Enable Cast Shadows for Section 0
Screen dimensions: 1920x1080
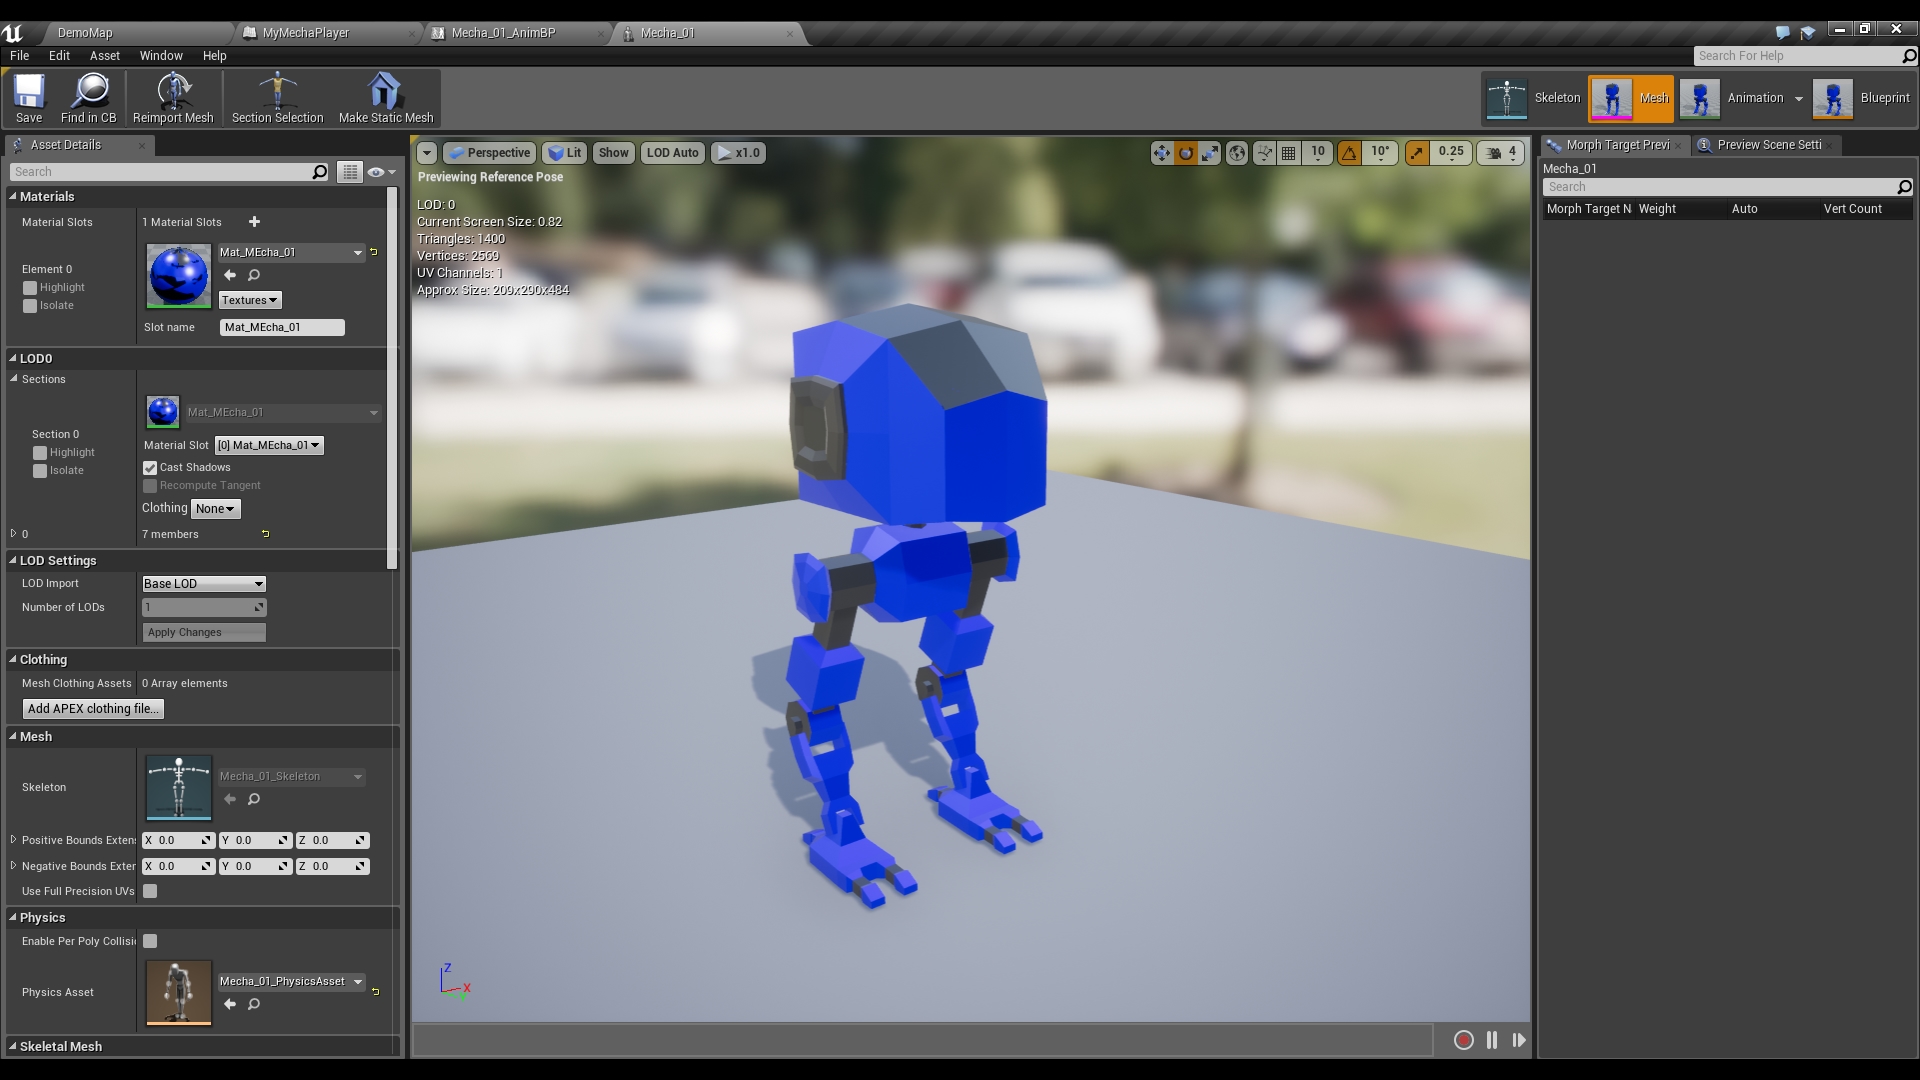[150, 467]
